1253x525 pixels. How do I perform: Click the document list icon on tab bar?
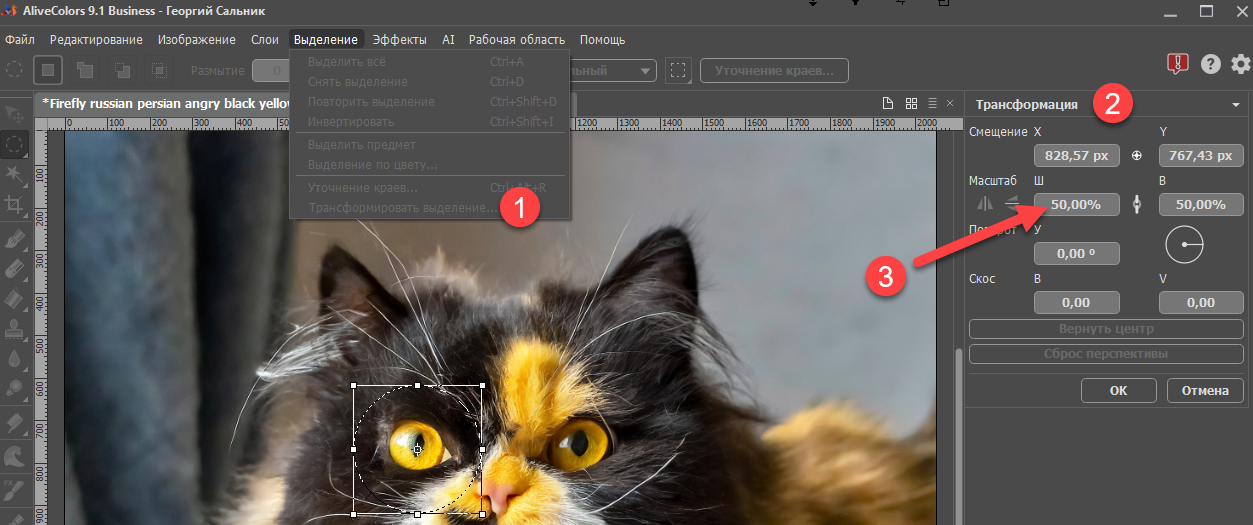click(x=932, y=104)
